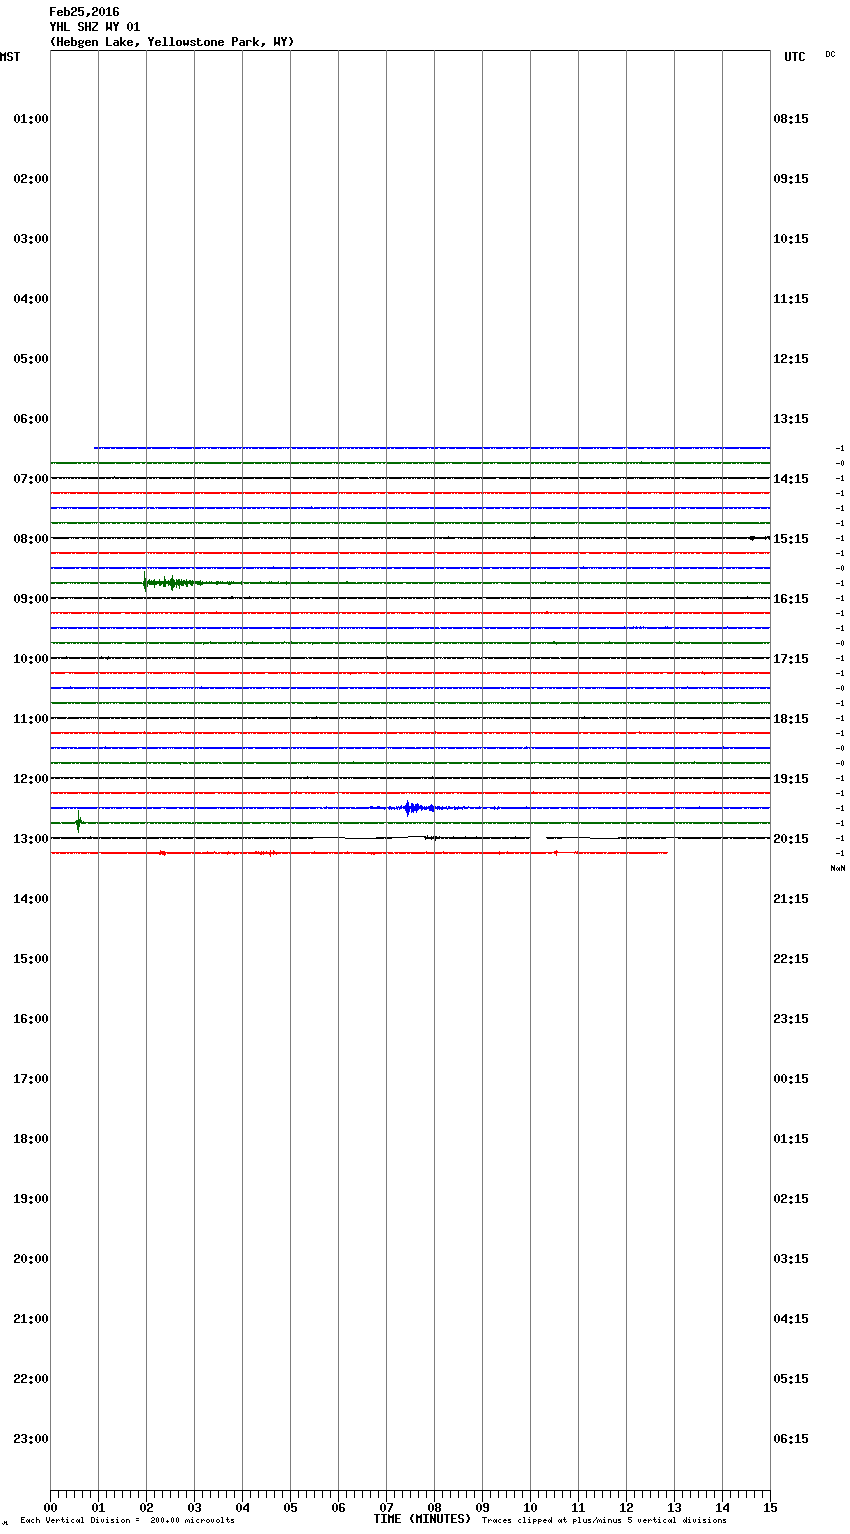850x1534 pixels.
Task: Click the 'NaN' value beside the last trace
Action: pyautogui.click(x=838, y=868)
